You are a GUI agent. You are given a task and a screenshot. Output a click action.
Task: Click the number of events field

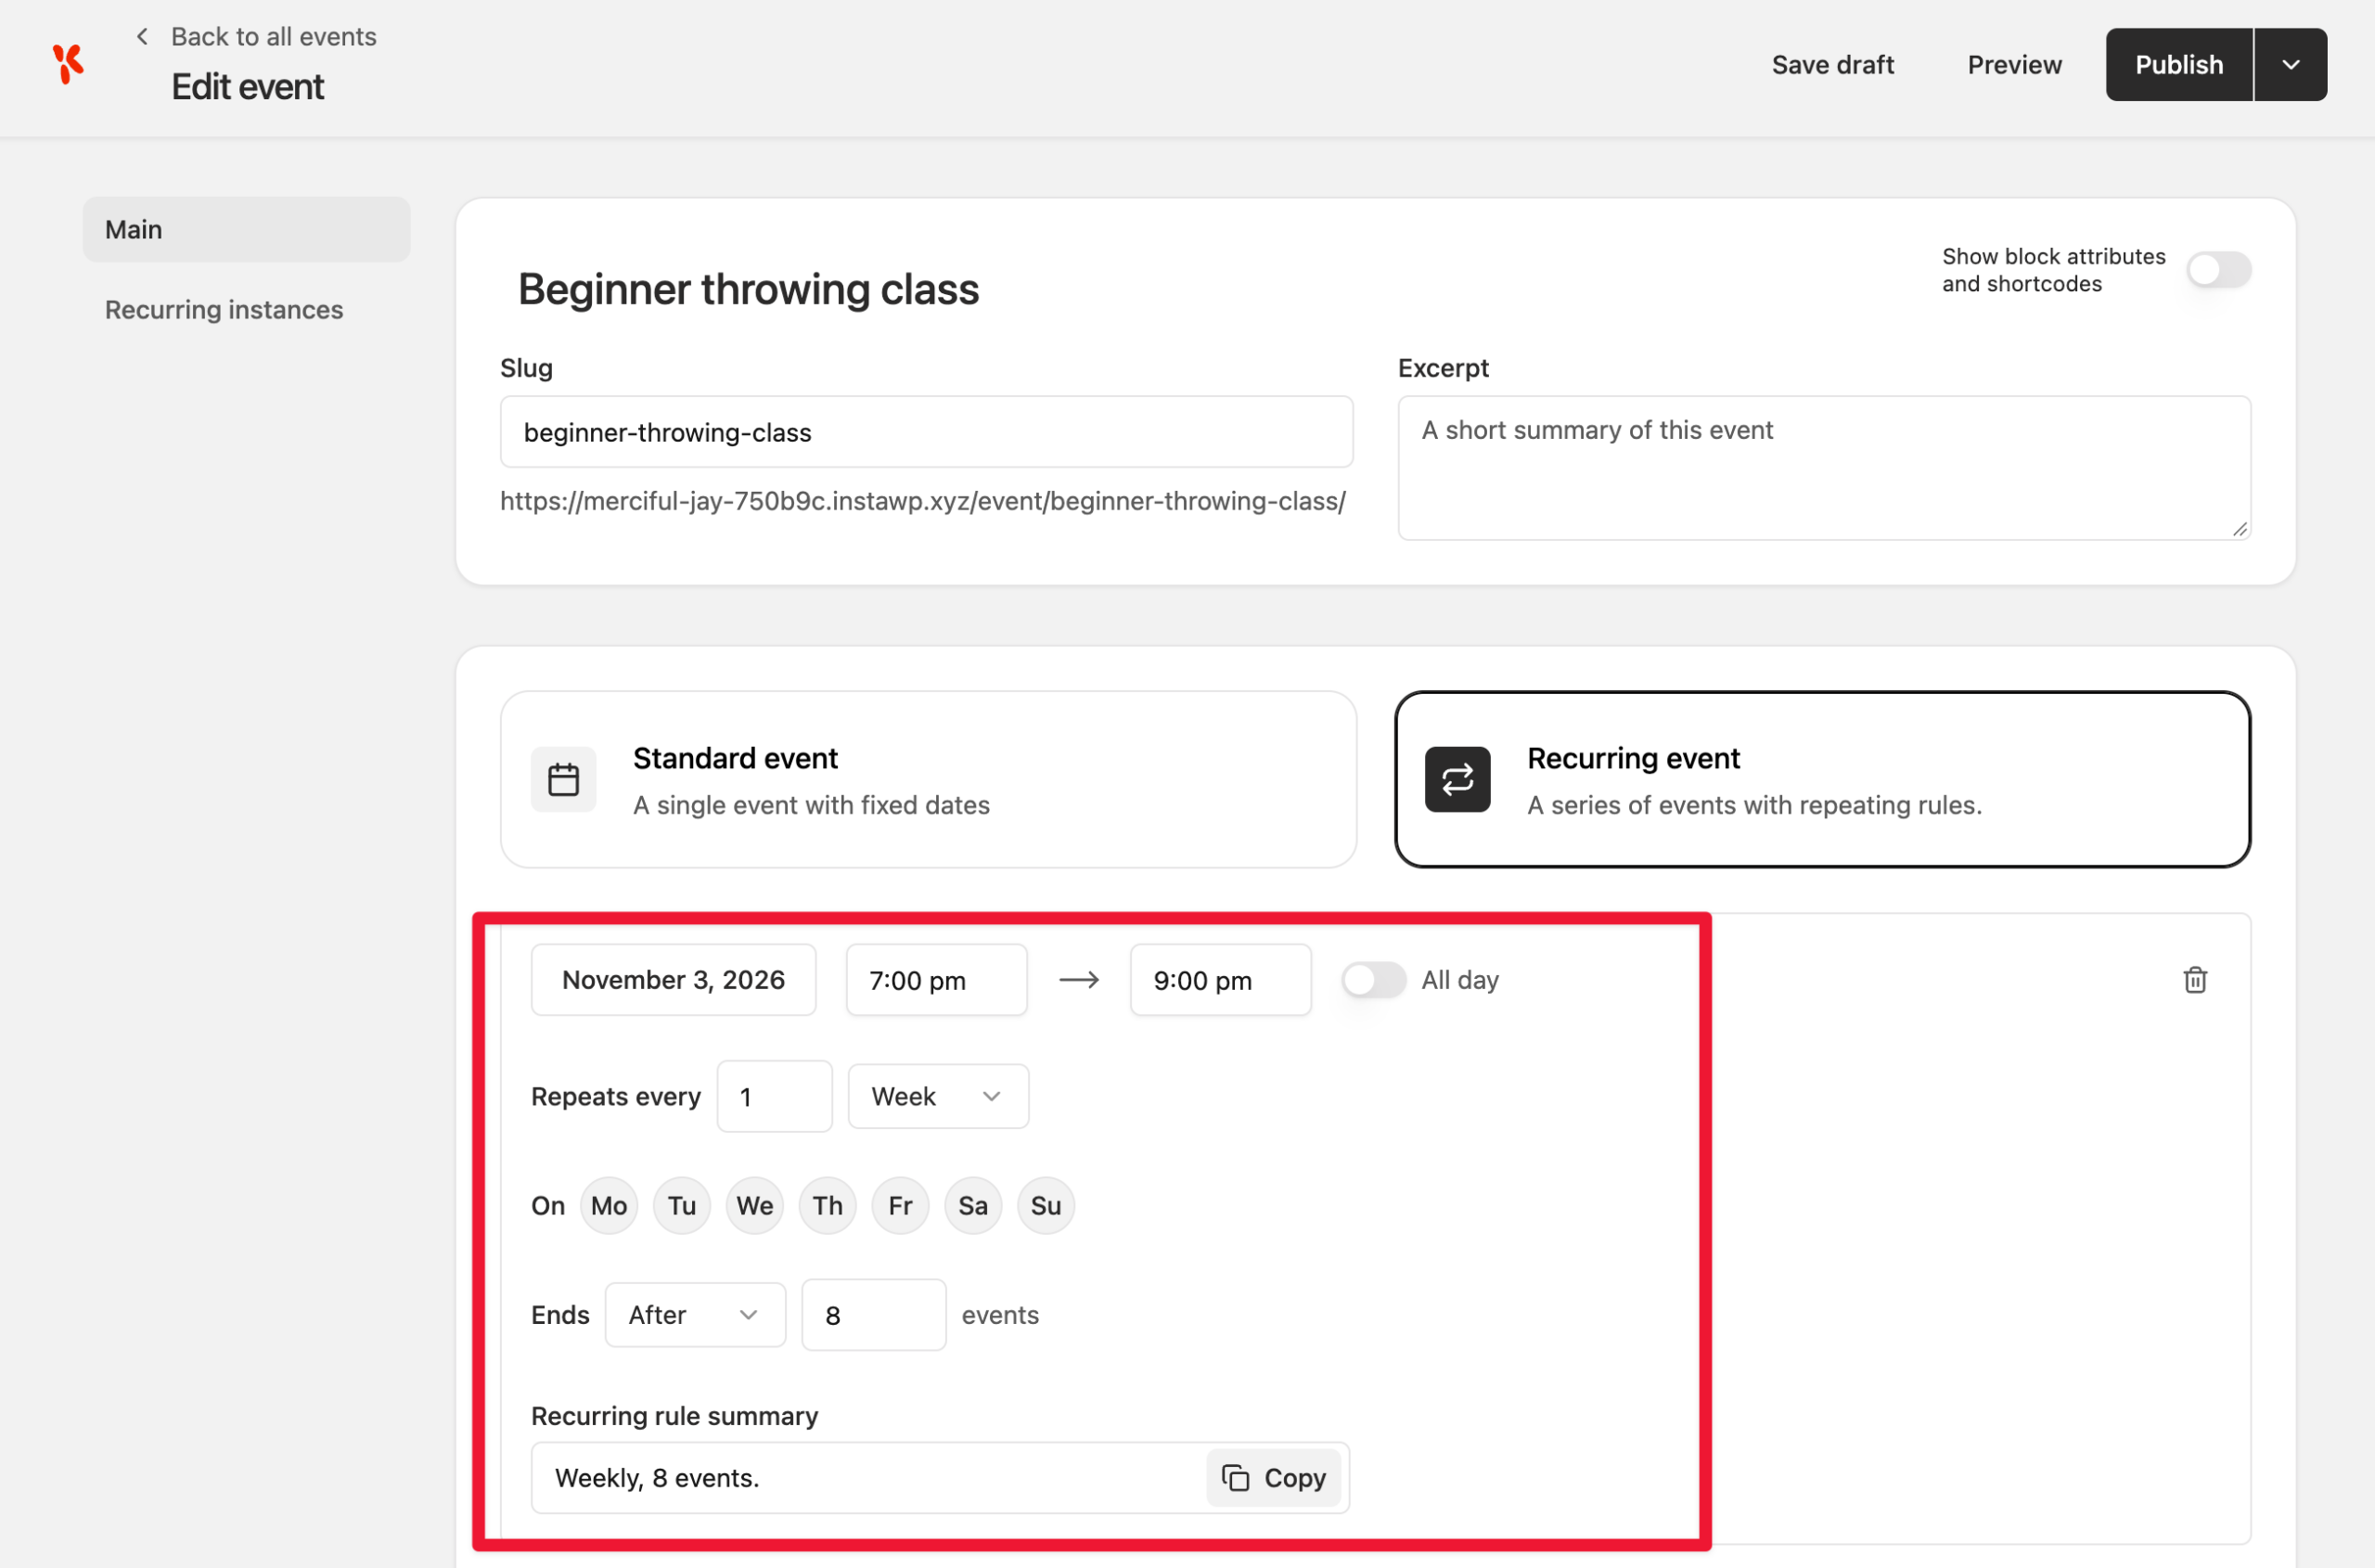click(x=874, y=1314)
